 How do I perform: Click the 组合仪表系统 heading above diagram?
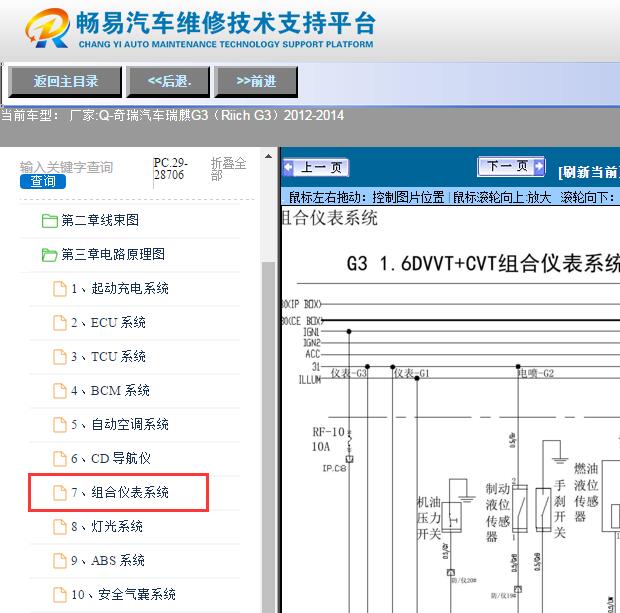pyautogui.click(x=330, y=218)
